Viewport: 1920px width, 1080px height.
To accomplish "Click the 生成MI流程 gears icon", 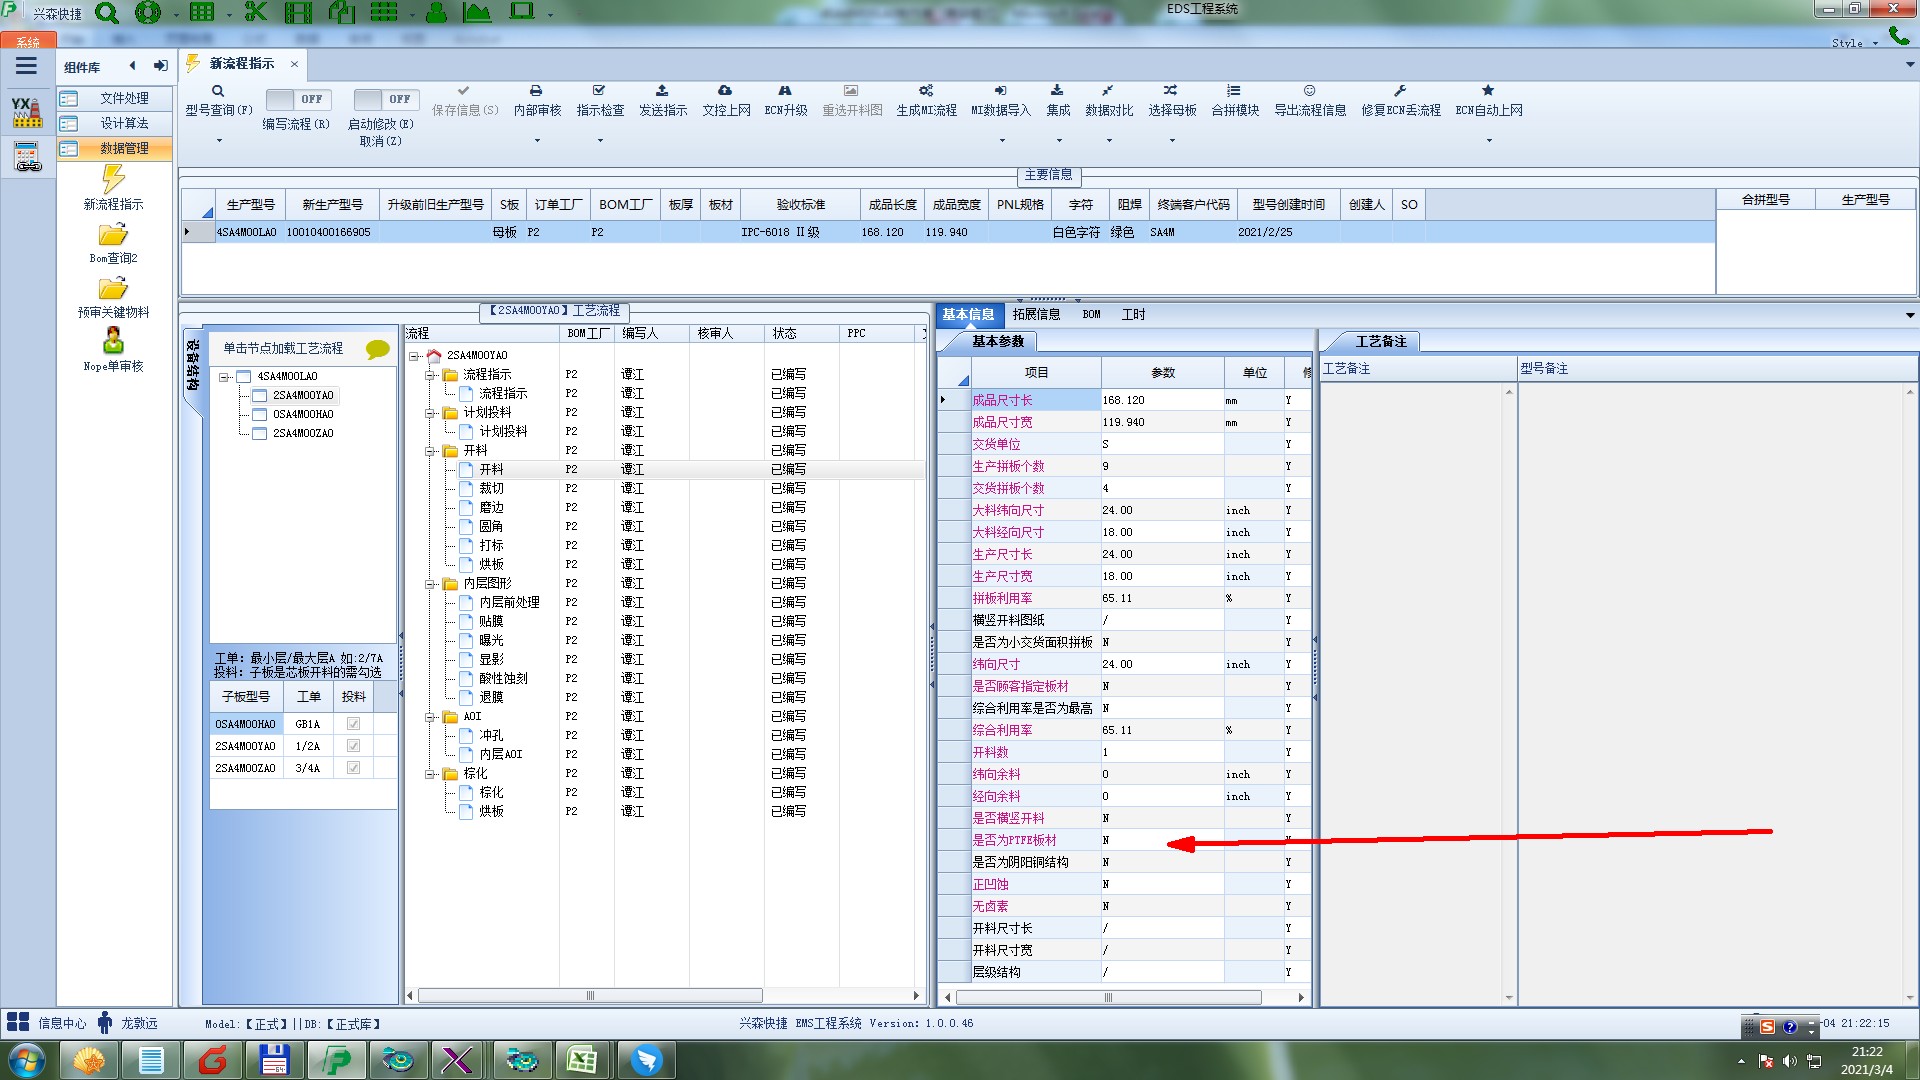I will pyautogui.click(x=926, y=91).
